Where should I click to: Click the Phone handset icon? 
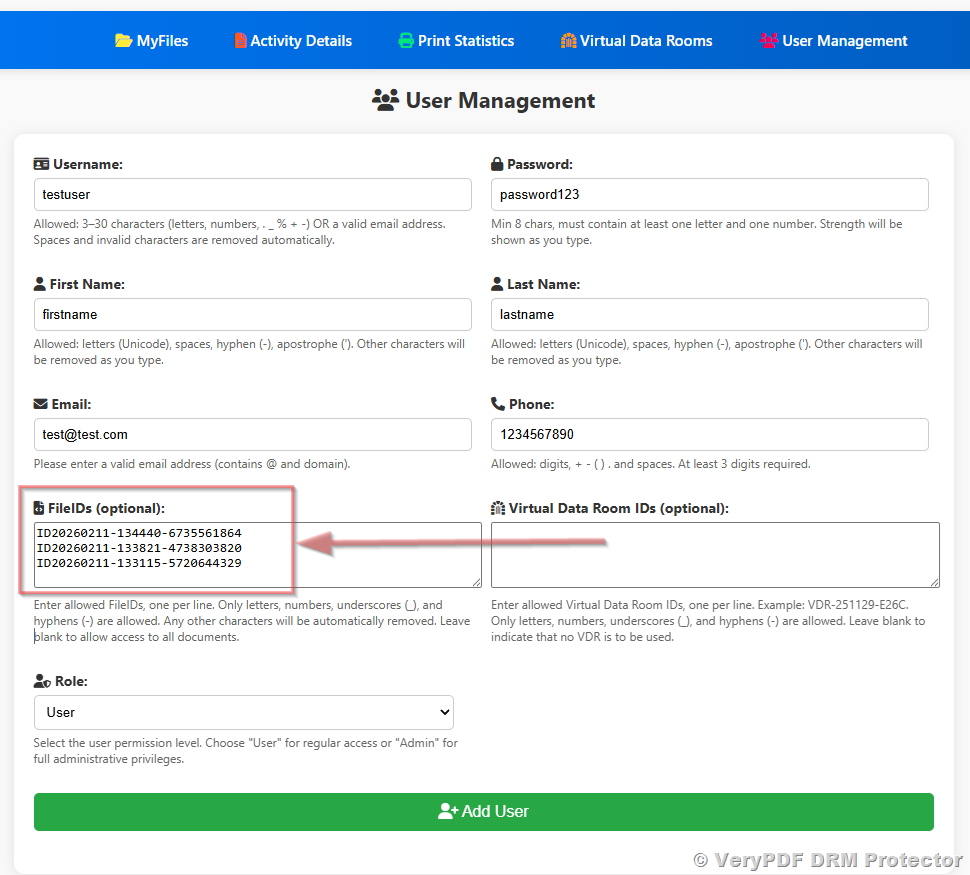click(498, 404)
